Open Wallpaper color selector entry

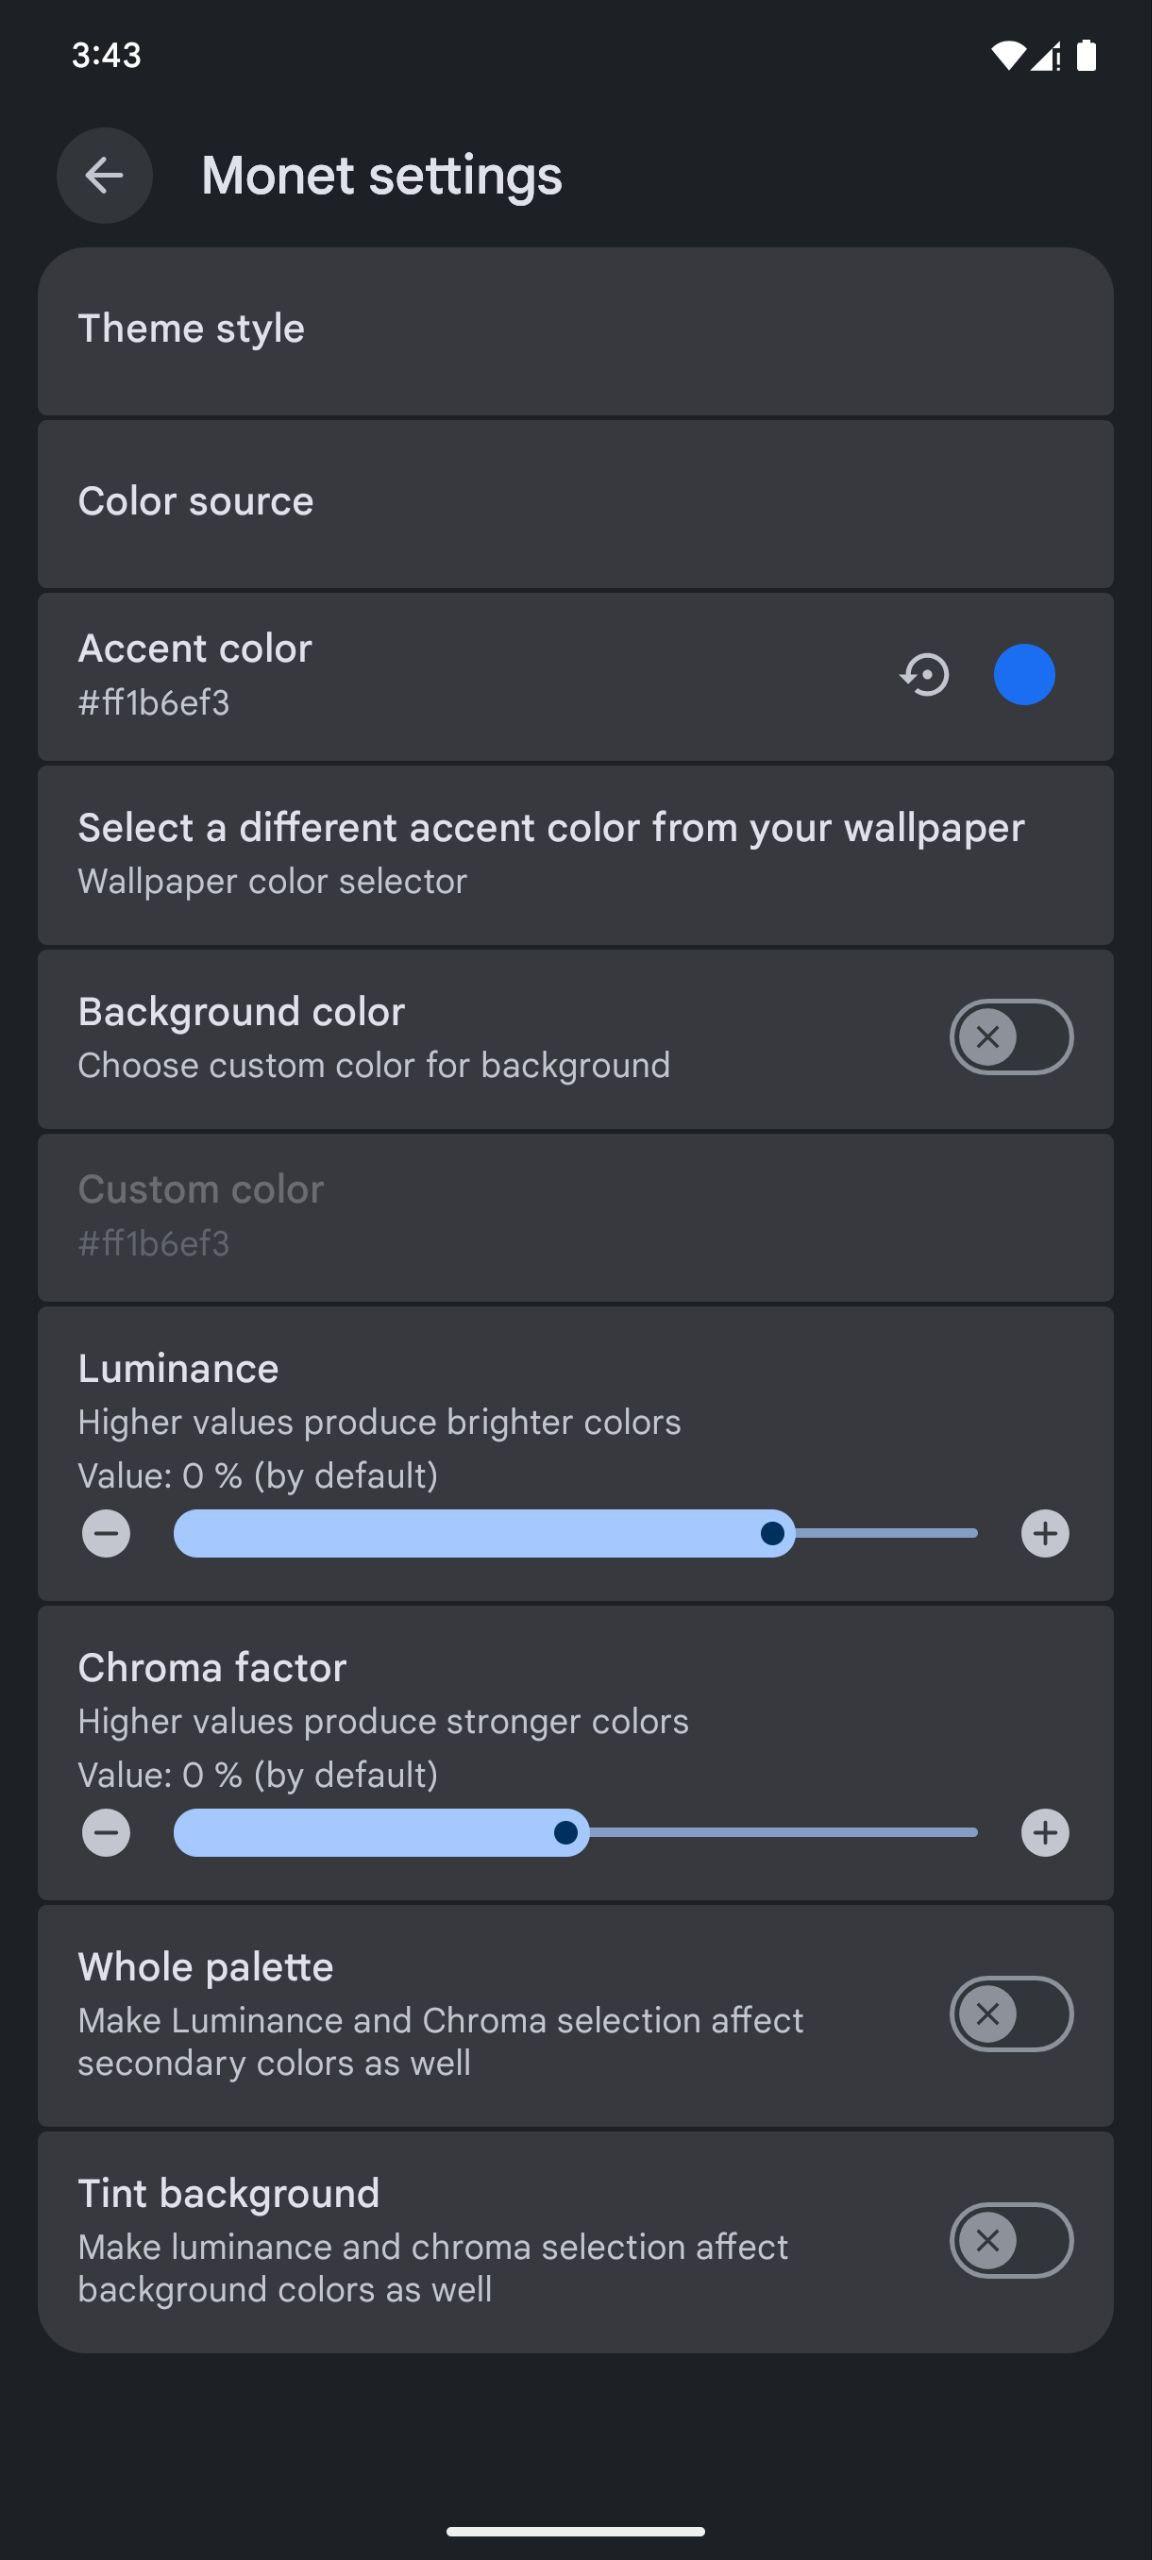point(576,855)
